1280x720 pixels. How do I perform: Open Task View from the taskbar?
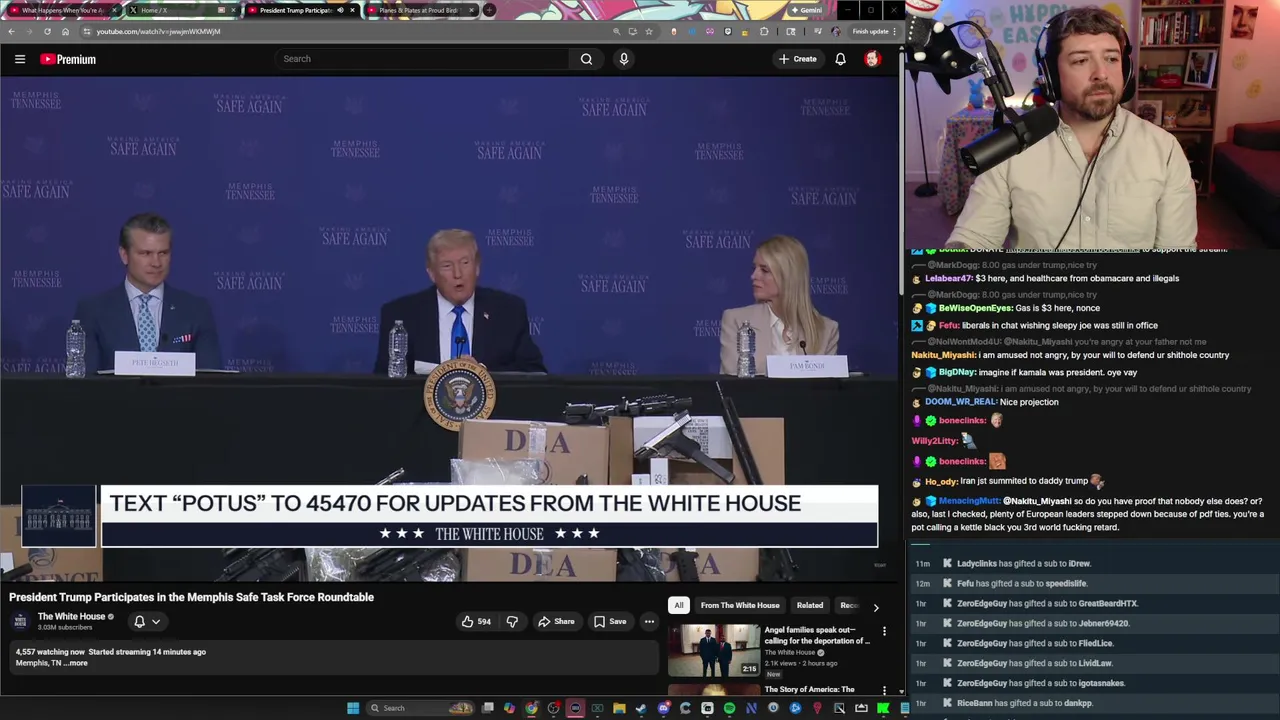(487, 708)
